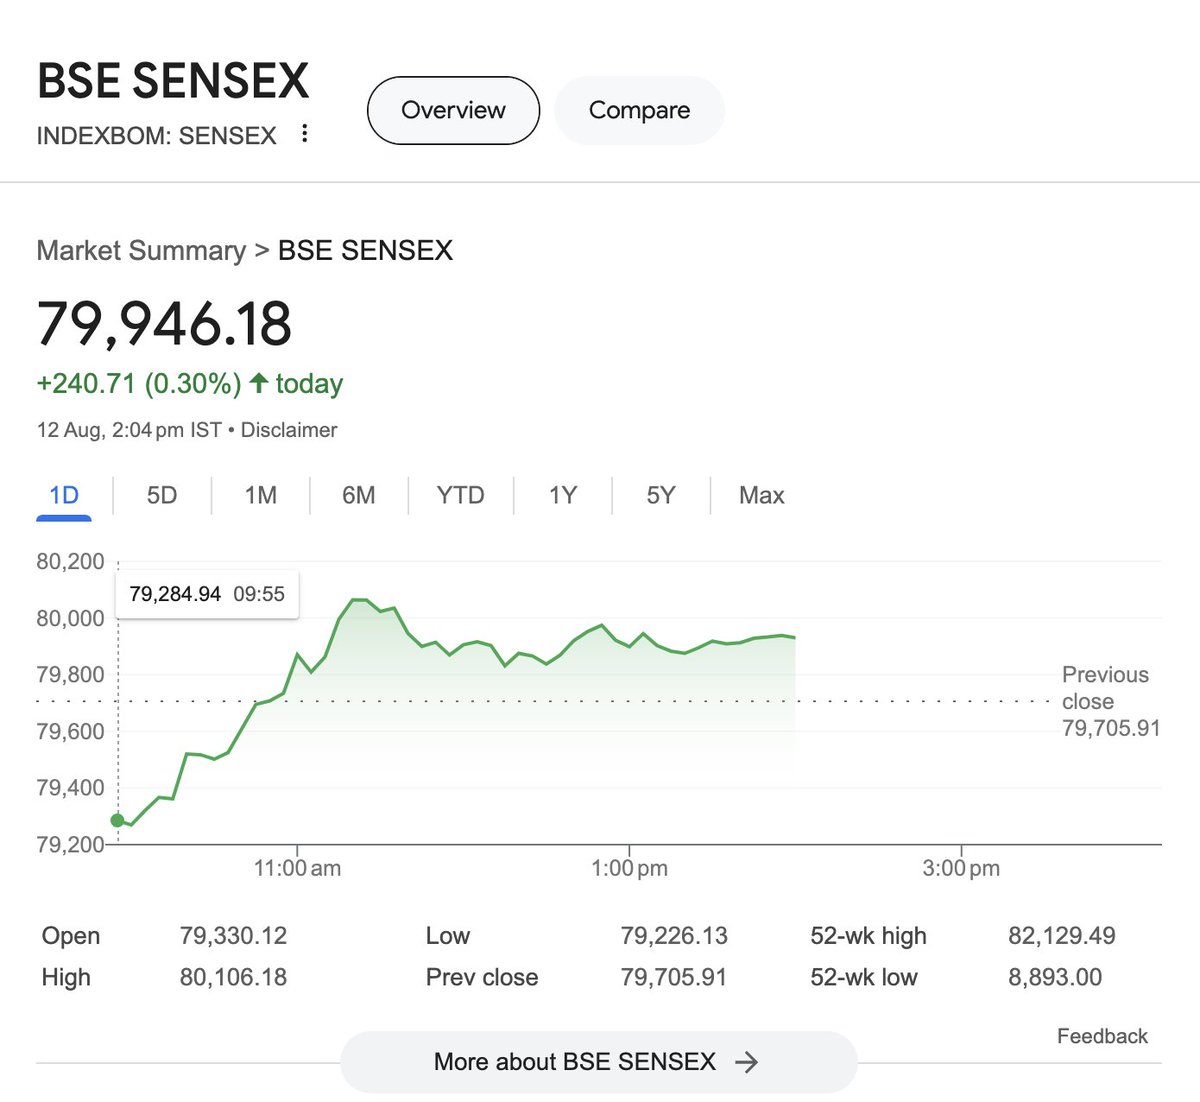This screenshot has width=1200, height=1102.
Task: Click the 3:00 pm axis label
Action: [x=961, y=868]
